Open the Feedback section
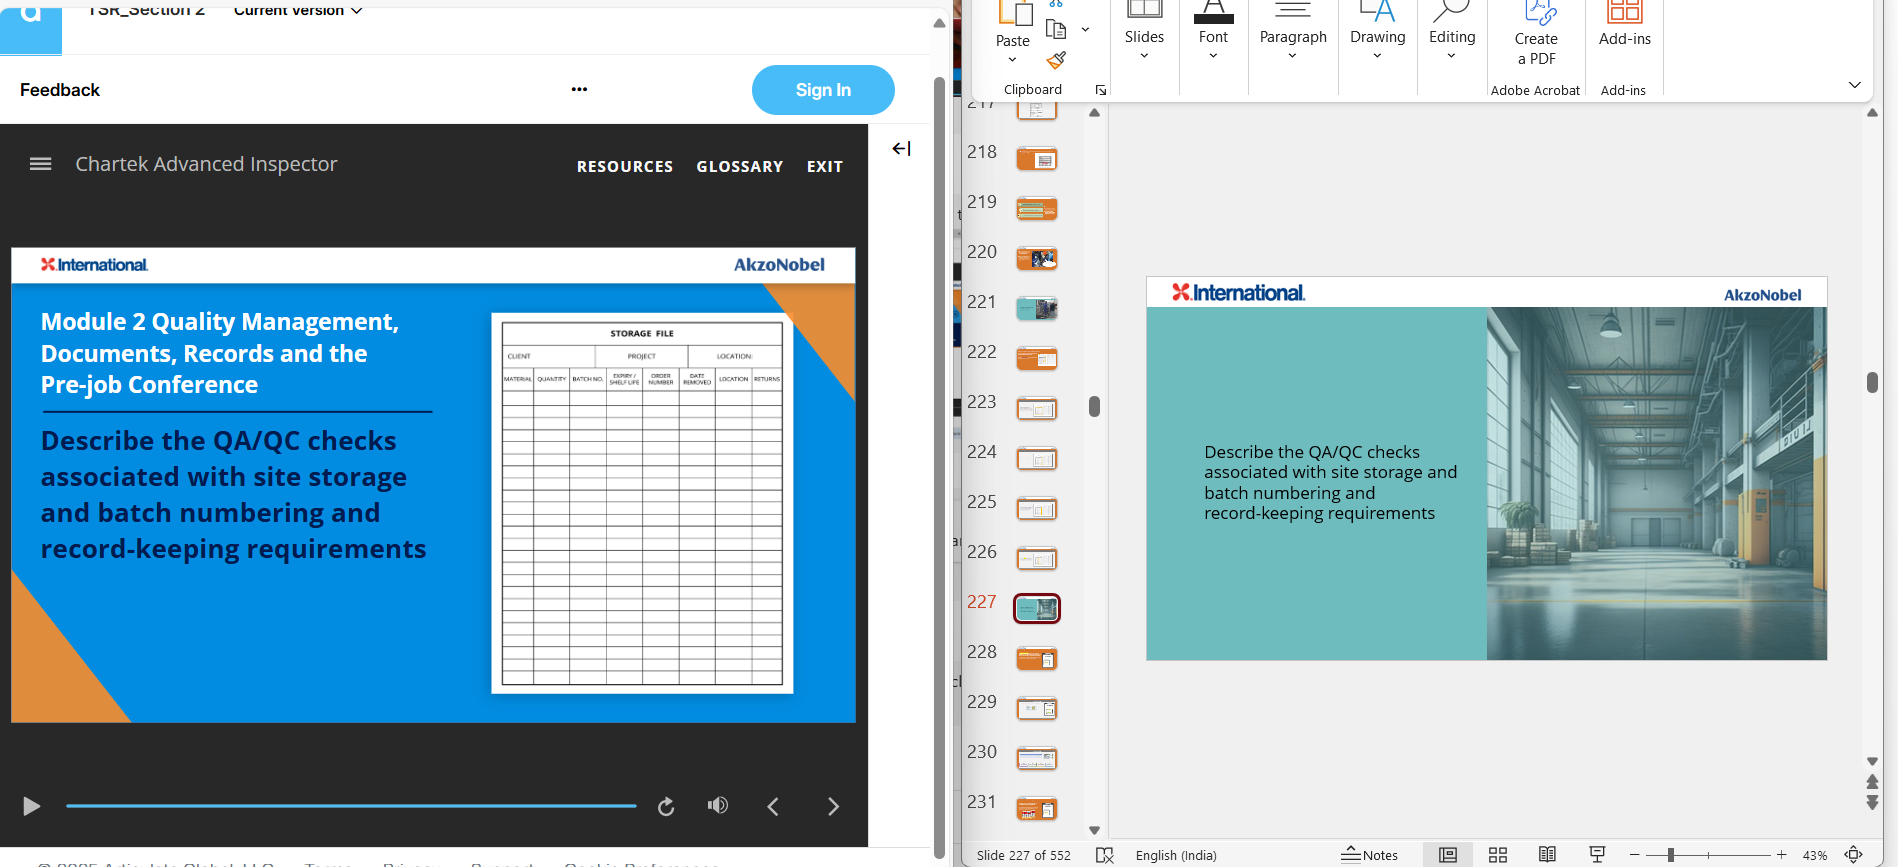The width and height of the screenshot is (1898, 867). click(x=60, y=90)
